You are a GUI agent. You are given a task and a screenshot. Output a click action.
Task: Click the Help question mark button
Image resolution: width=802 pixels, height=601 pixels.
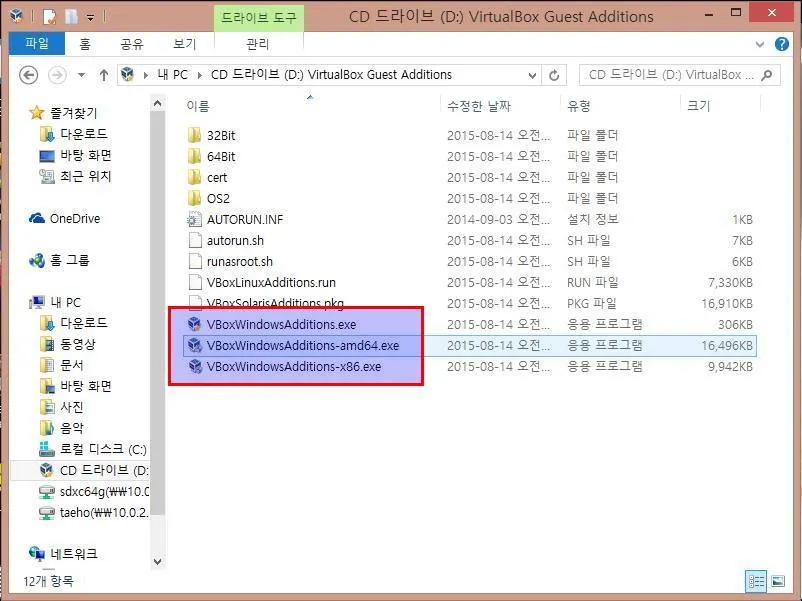(x=781, y=42)
